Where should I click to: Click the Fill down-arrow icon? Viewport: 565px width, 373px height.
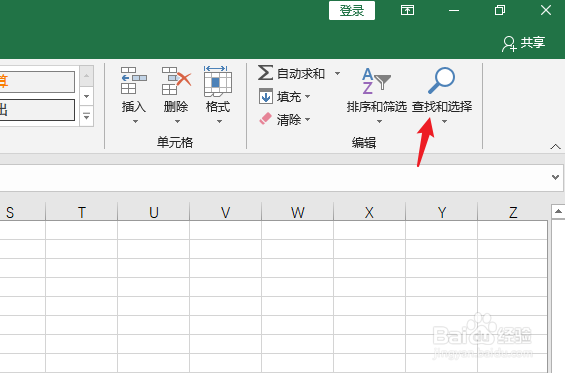click(x=266, y=96)
